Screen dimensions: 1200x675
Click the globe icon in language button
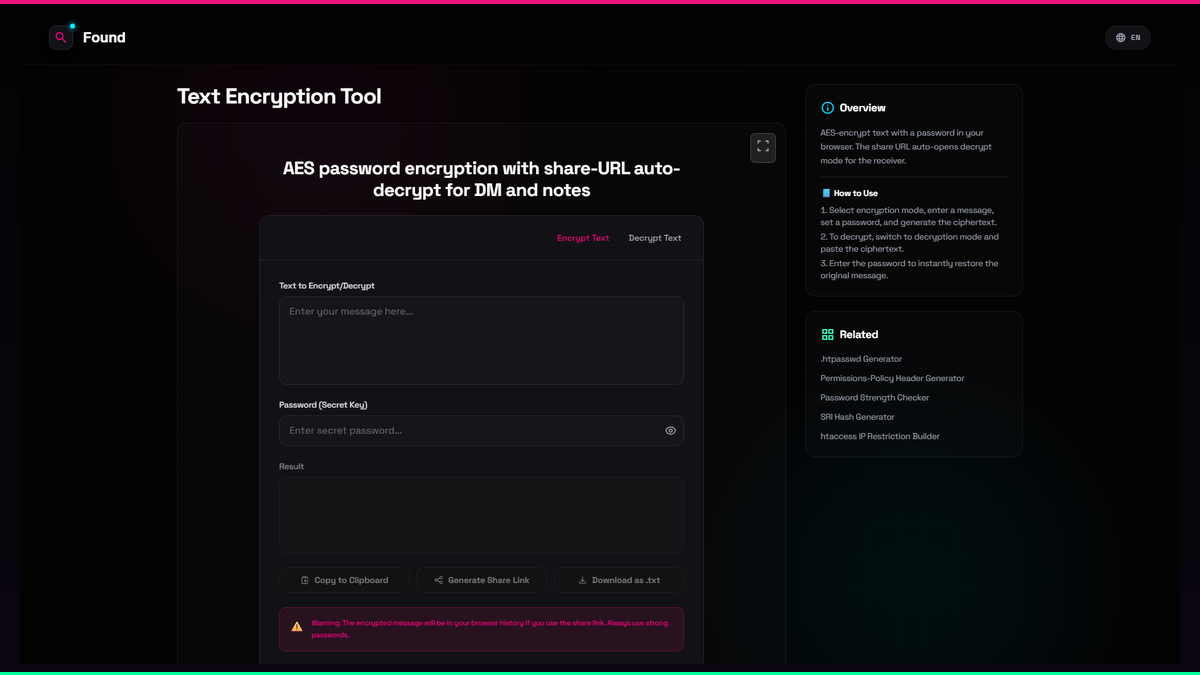pyautogui.click(x=1121, y=38)
